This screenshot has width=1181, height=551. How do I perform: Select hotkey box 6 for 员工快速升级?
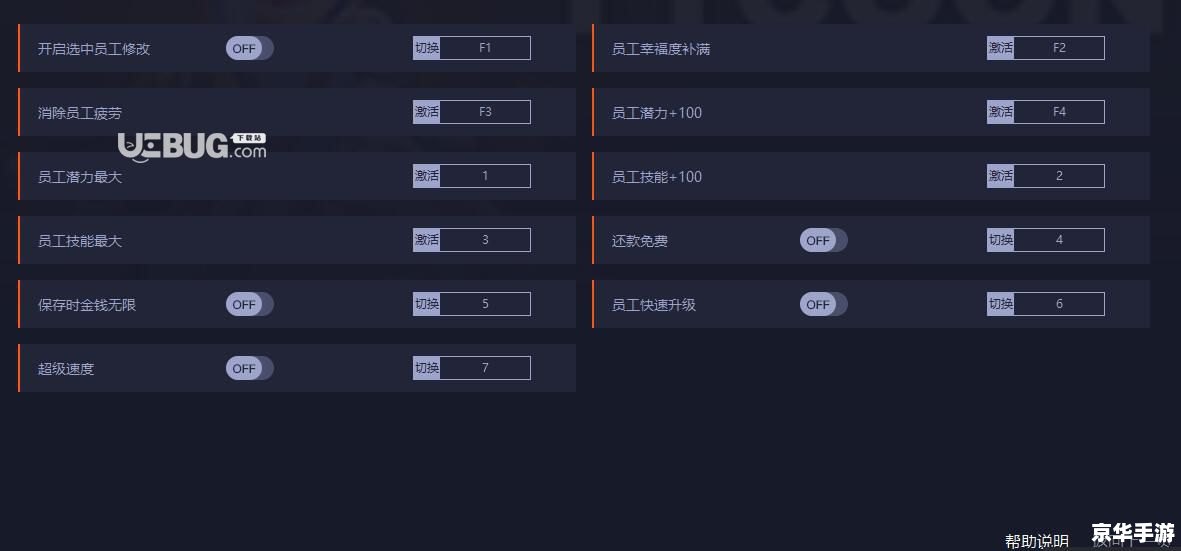[1059, 304]
